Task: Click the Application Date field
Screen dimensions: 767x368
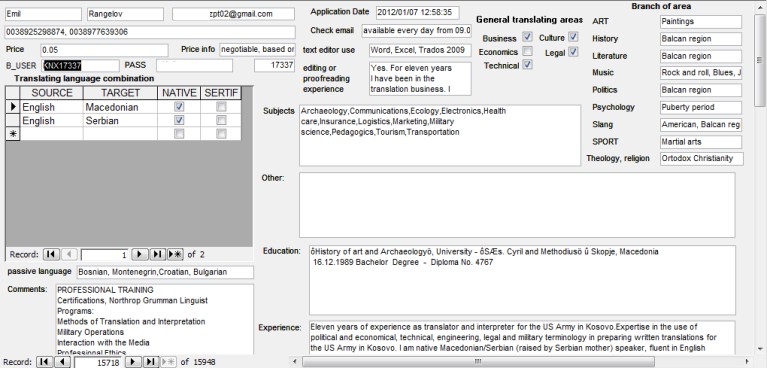Action: pyautogui.click(x=418, y=12)
